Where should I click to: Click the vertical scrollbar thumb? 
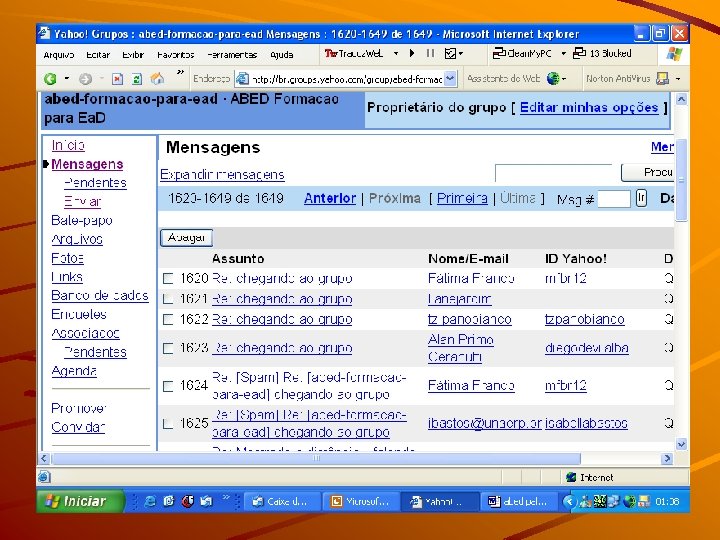pyautogui.click(x=681, y=180)
